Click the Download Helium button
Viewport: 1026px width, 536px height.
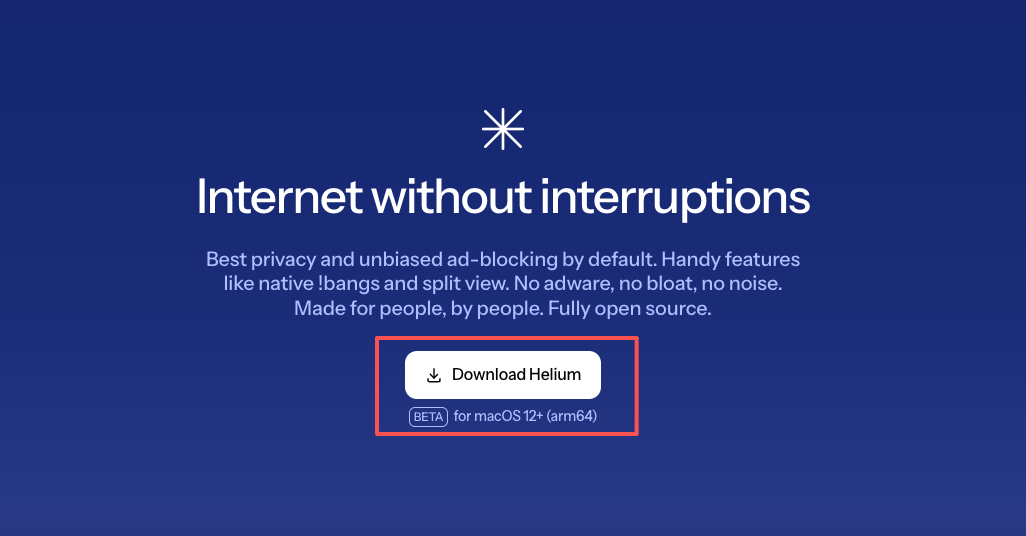503,375
